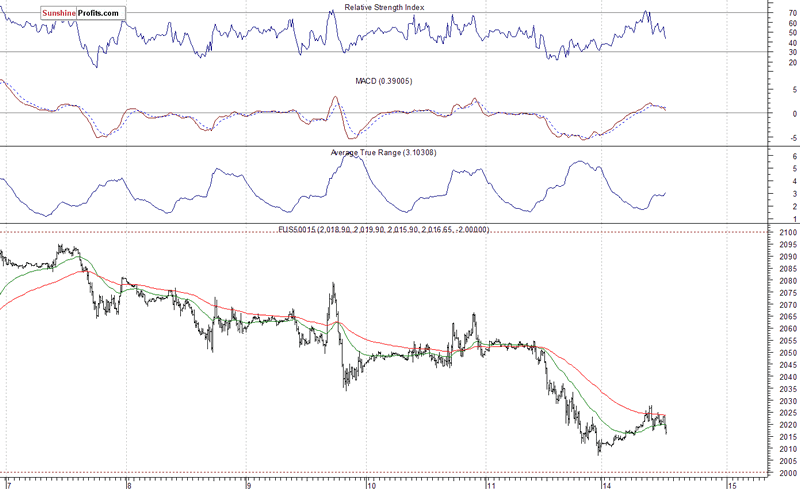Viewport: 800px width, 489px height.
Task: Click the date label 9 on time axis
Action: (249, 485)
